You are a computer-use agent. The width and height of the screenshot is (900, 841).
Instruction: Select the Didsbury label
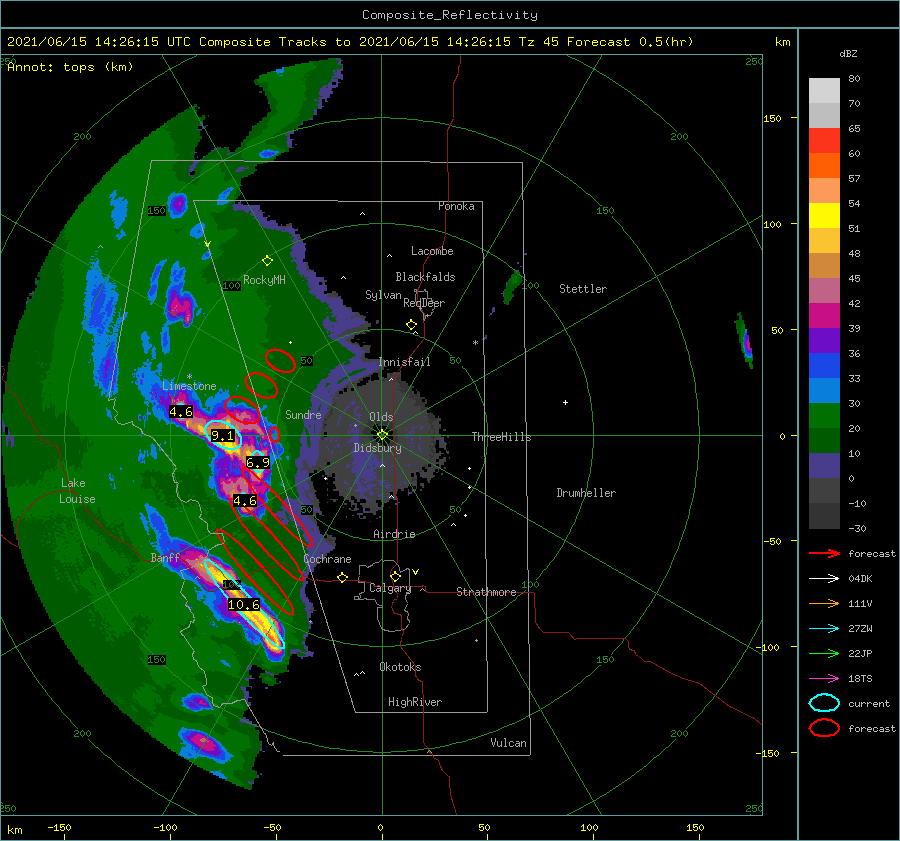377,448
